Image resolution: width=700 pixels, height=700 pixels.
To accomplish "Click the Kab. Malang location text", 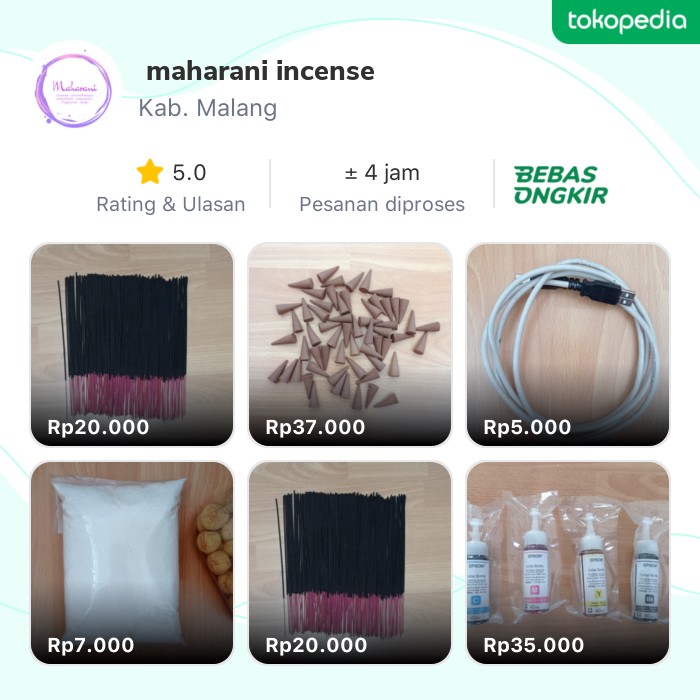I will click(x=208, y=108).
